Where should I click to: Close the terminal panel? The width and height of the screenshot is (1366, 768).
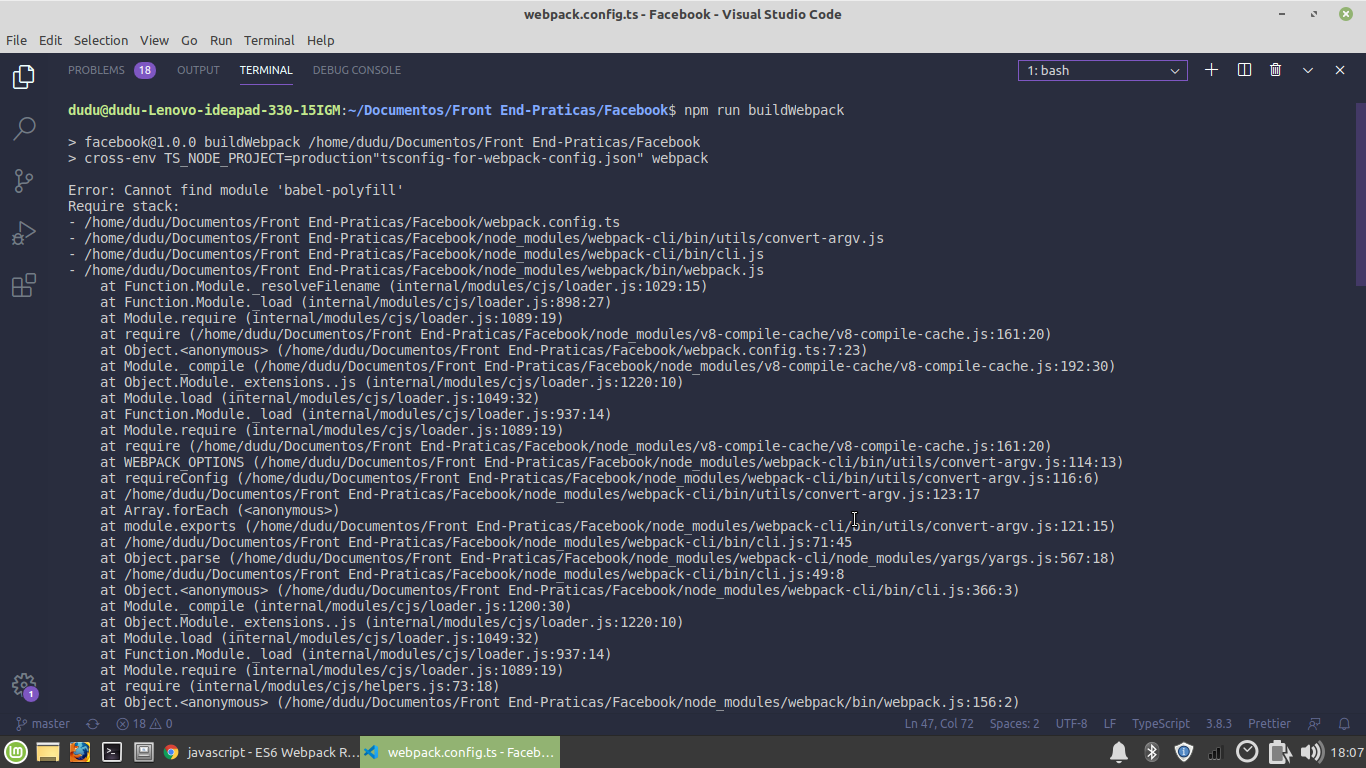pos(1340,70)
